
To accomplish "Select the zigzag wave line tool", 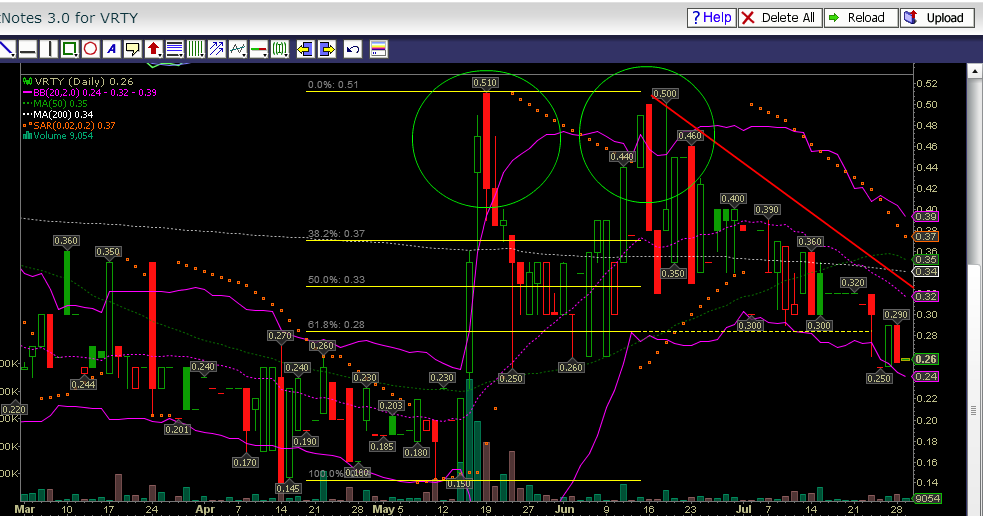I will (x=236, y=49).
